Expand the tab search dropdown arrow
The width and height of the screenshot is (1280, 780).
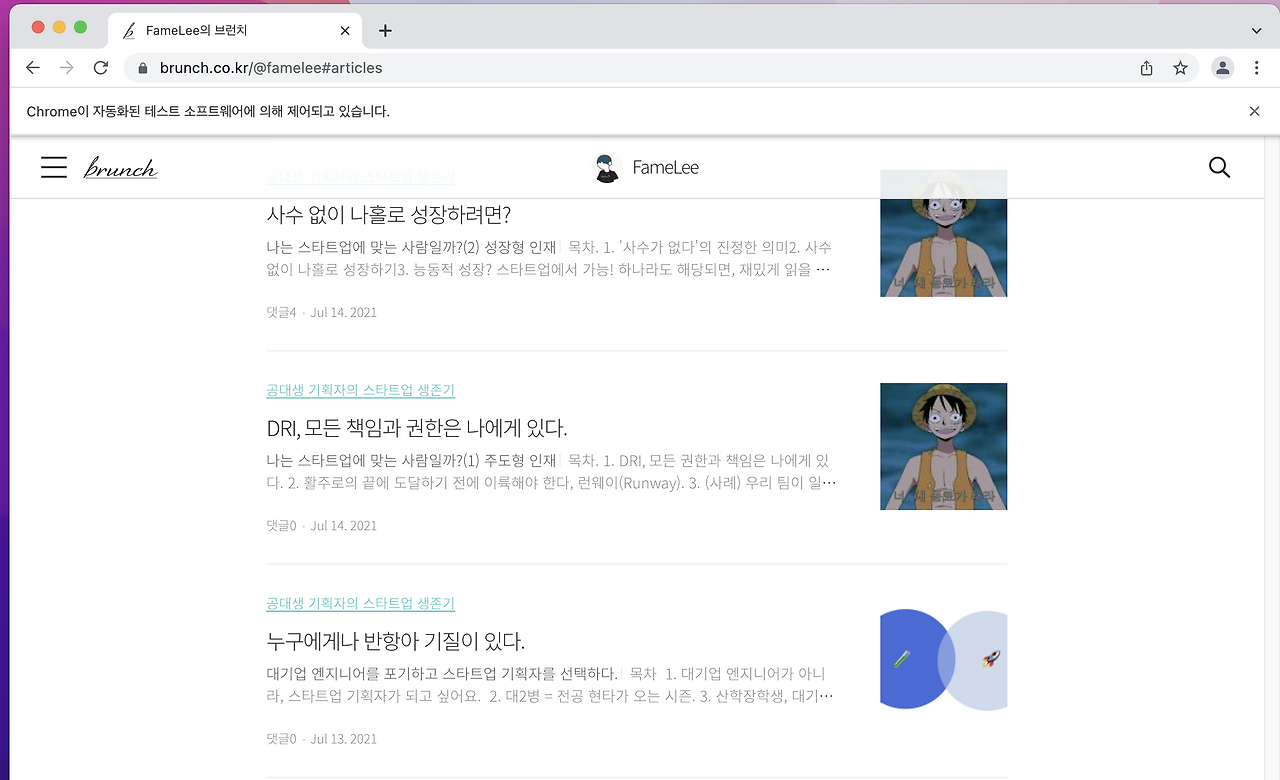(1257, 30)
